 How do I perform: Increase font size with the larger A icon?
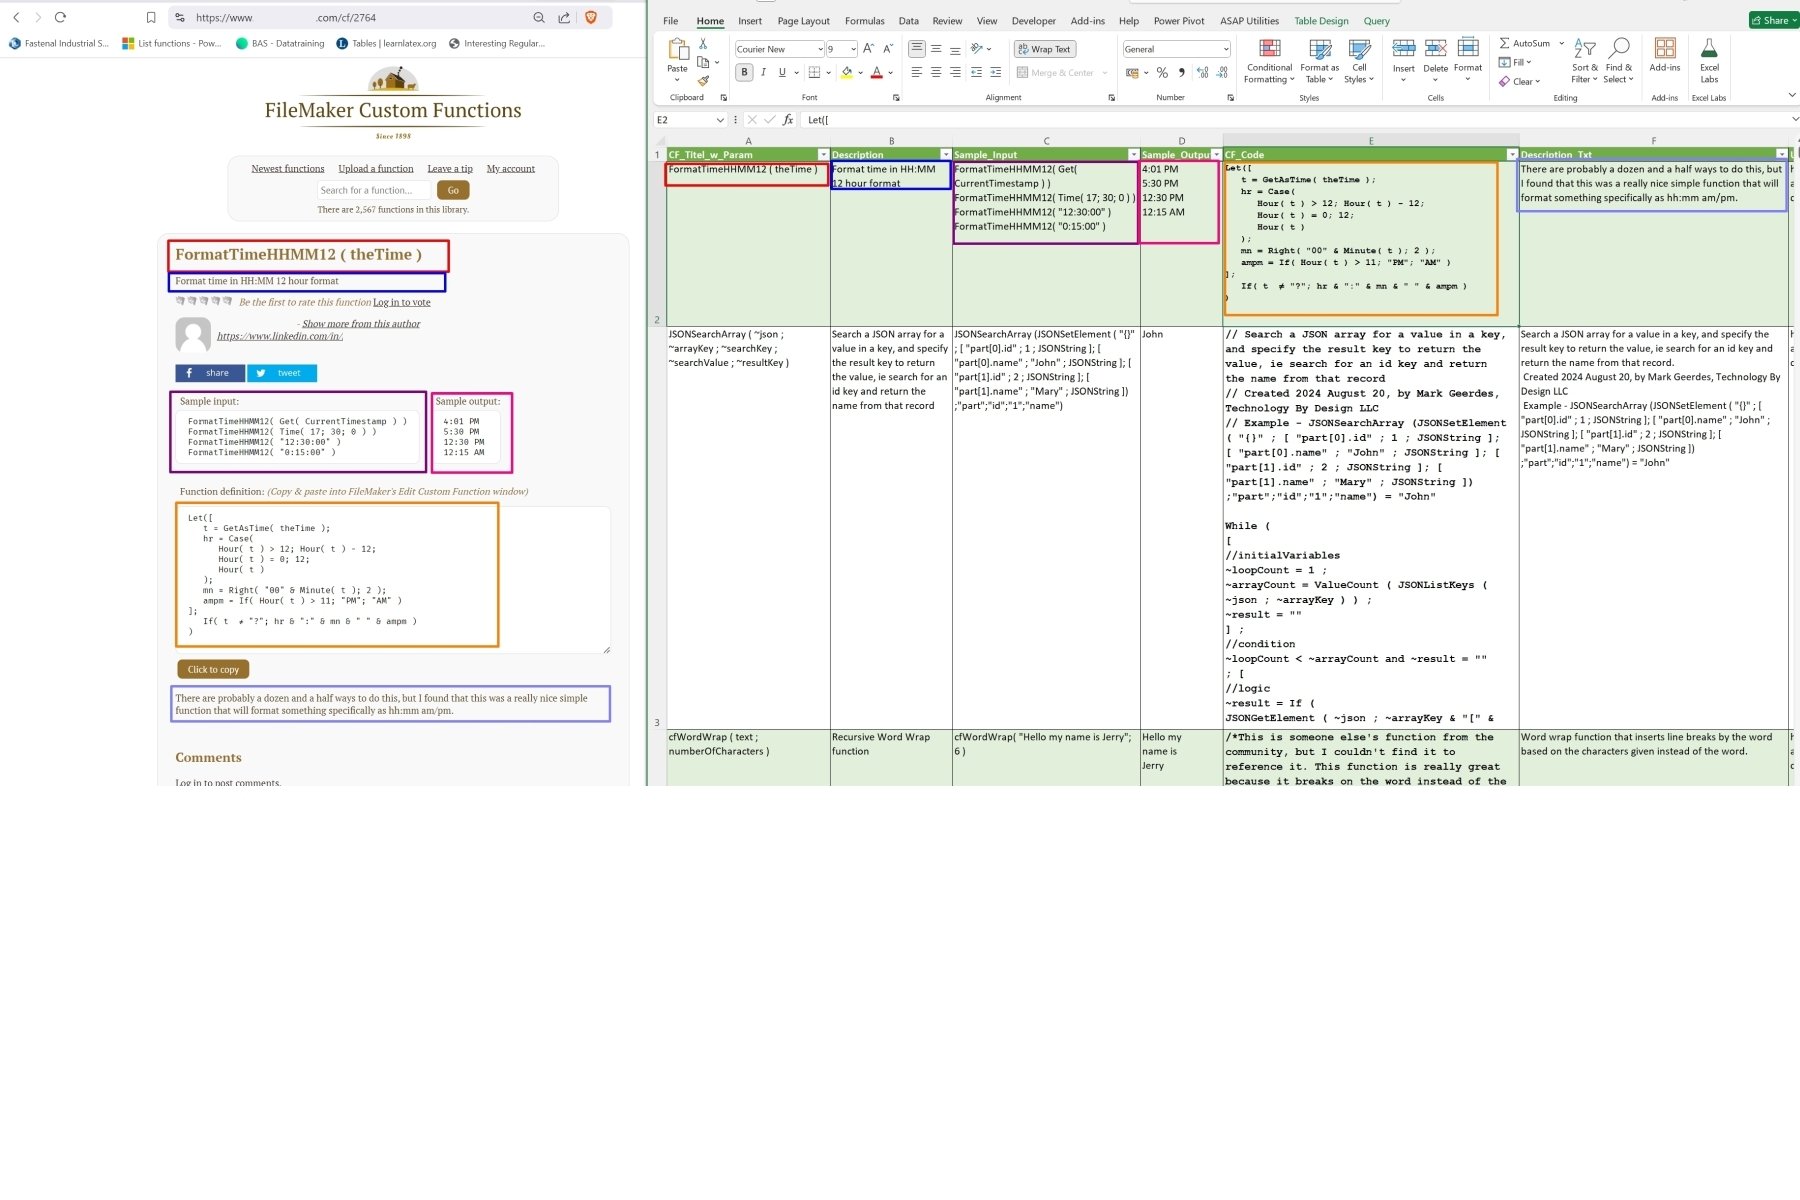(868, 49)
